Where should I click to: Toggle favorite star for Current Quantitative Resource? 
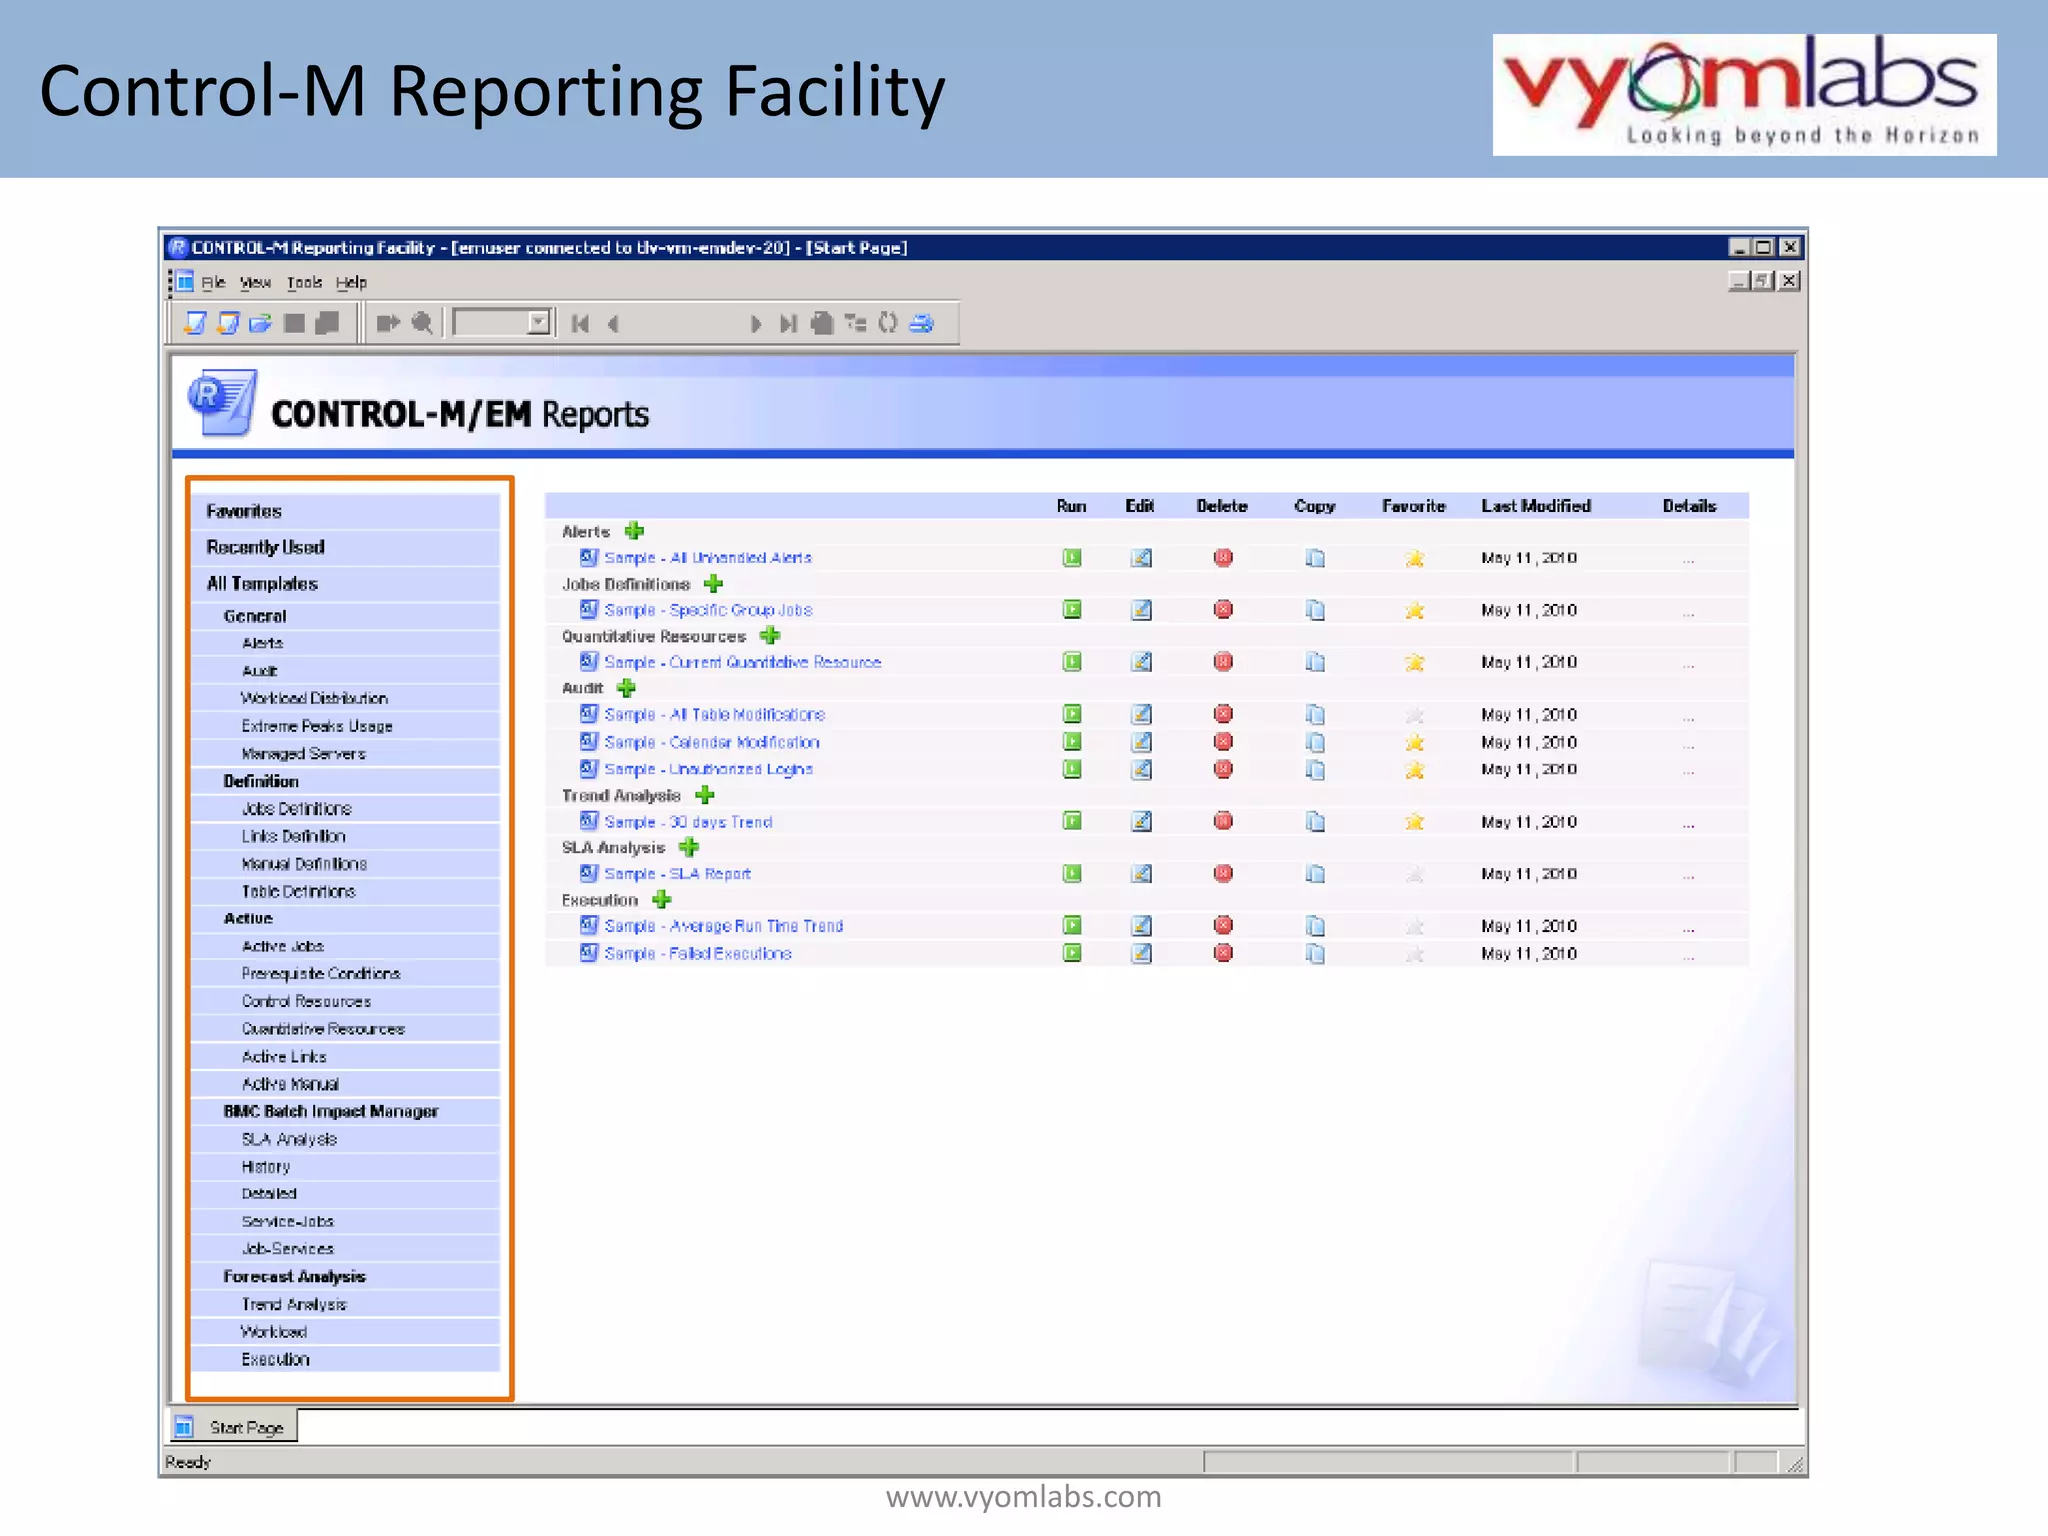point(1414,662)
